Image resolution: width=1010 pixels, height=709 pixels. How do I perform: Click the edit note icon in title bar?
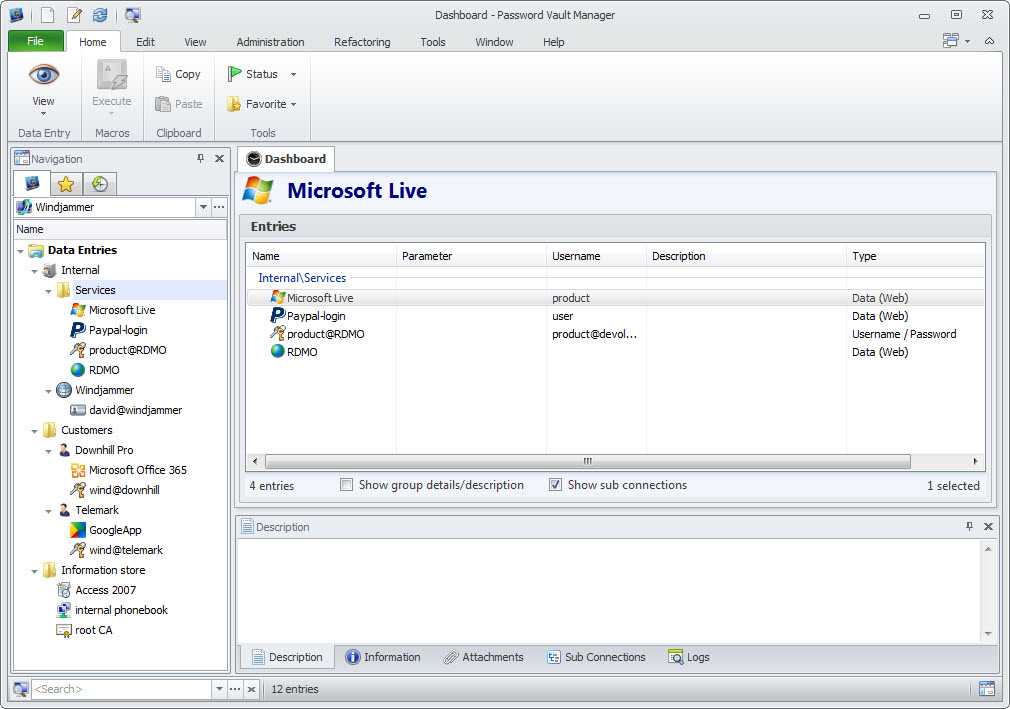click(74, 15)
